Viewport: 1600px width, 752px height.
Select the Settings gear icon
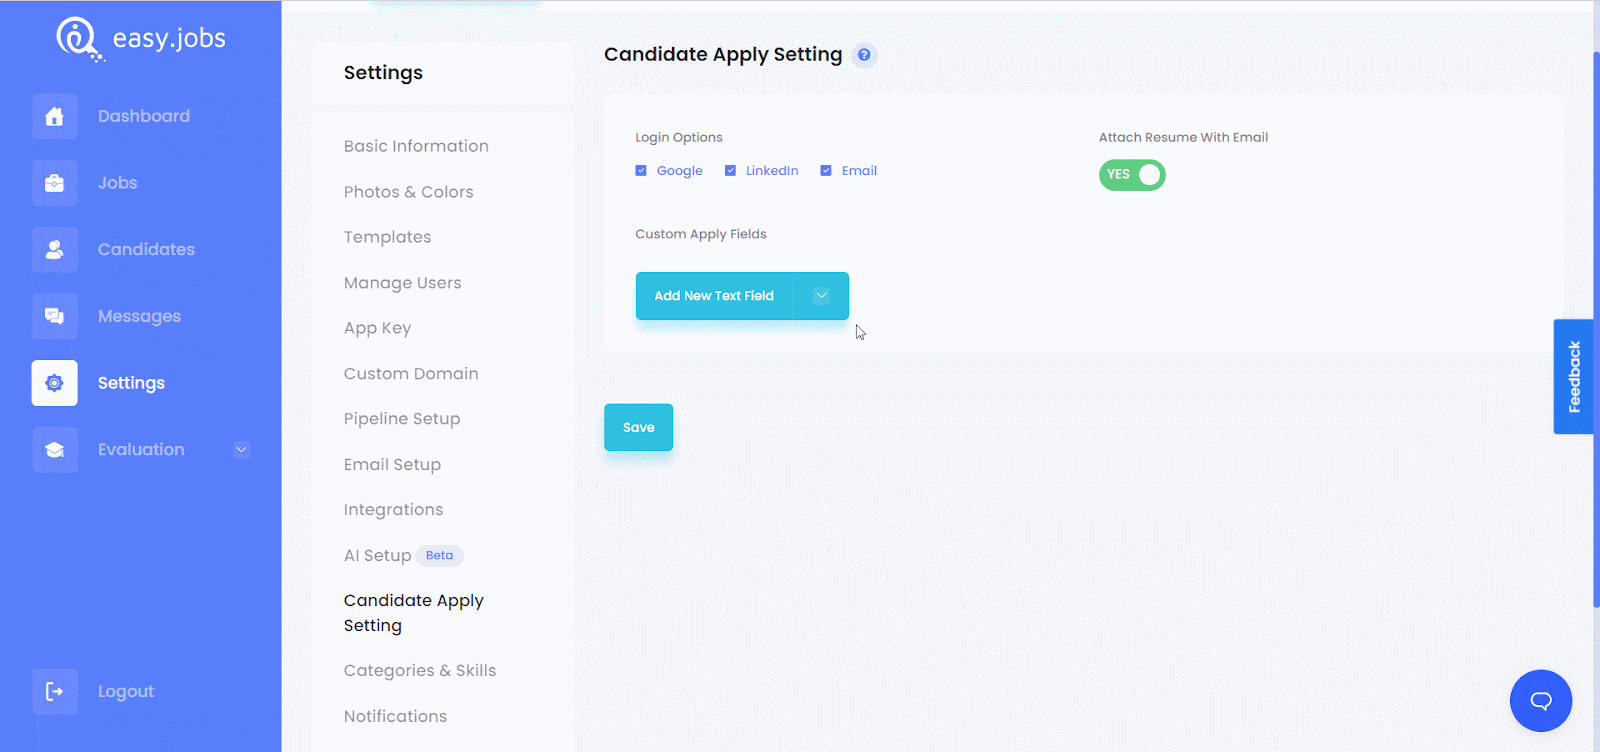(x=54, y=383)
